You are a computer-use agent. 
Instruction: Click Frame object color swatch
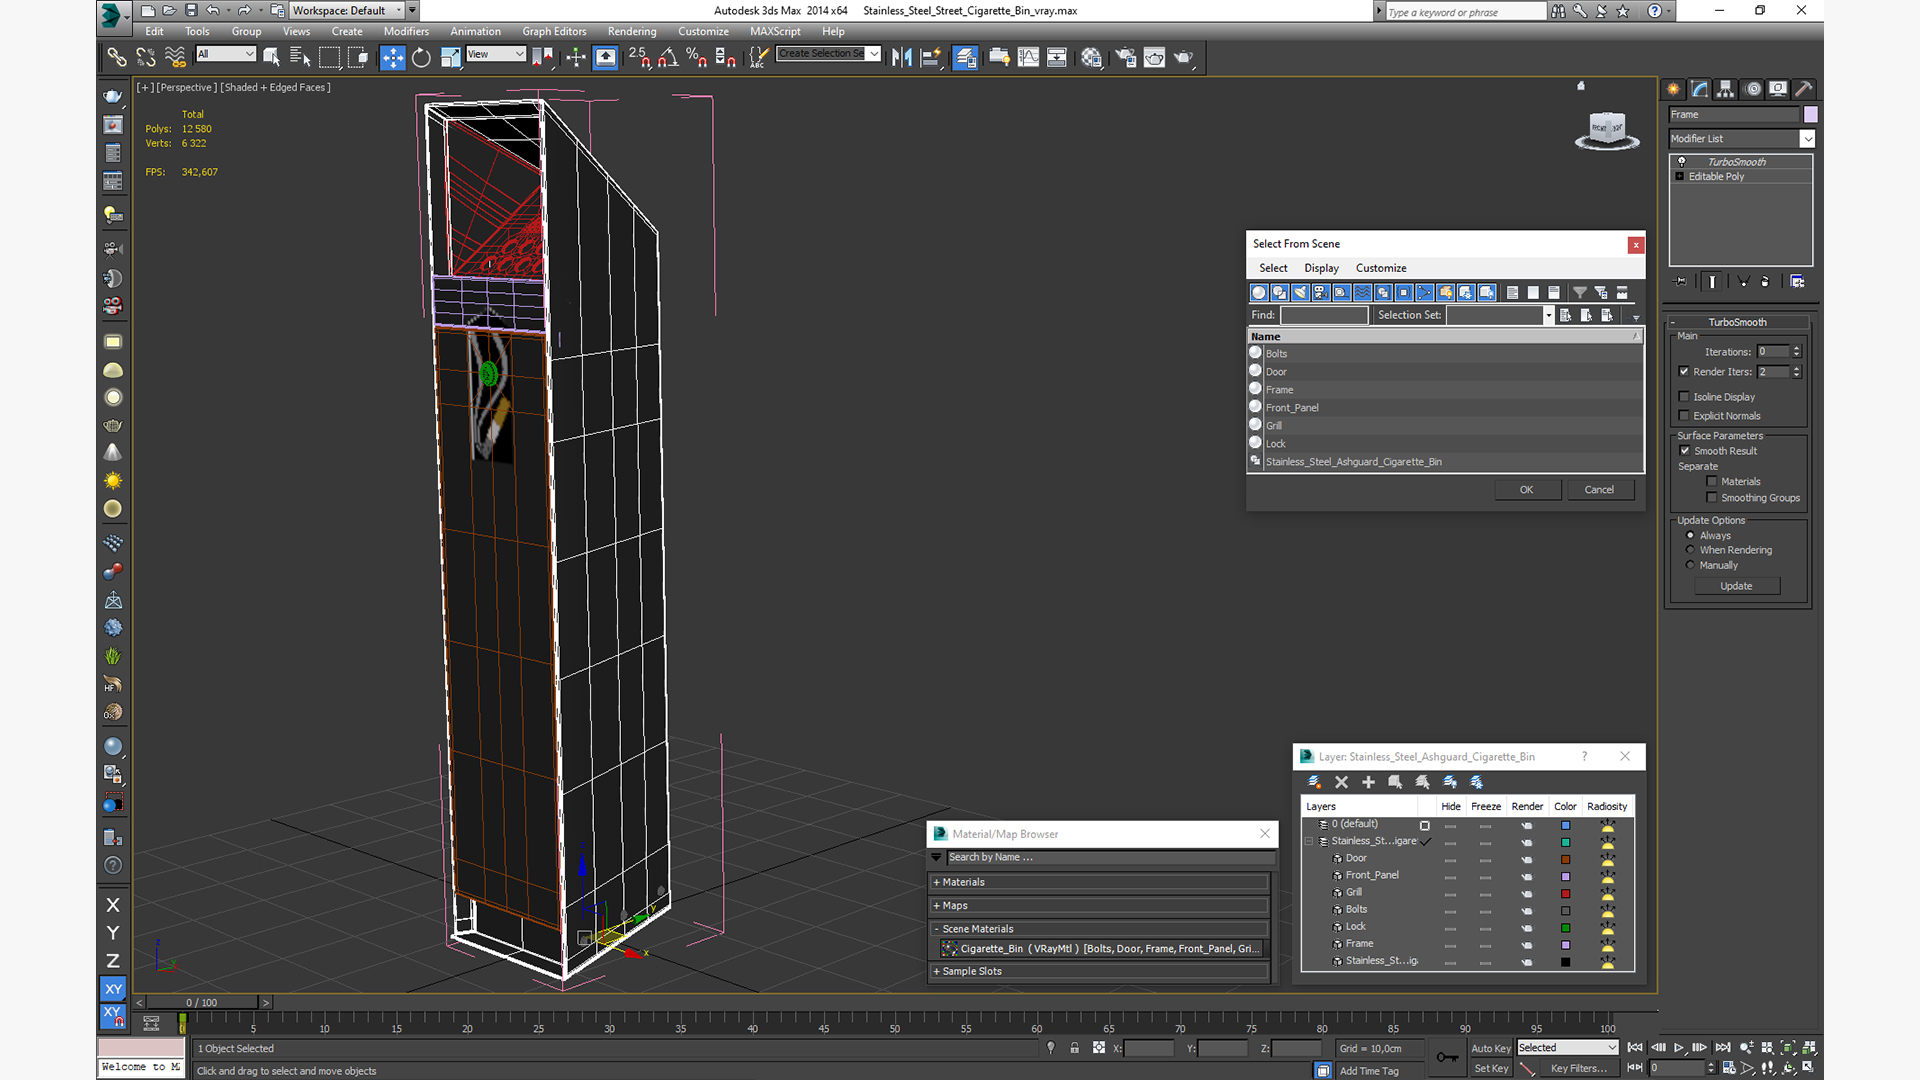pos(1810,115)
